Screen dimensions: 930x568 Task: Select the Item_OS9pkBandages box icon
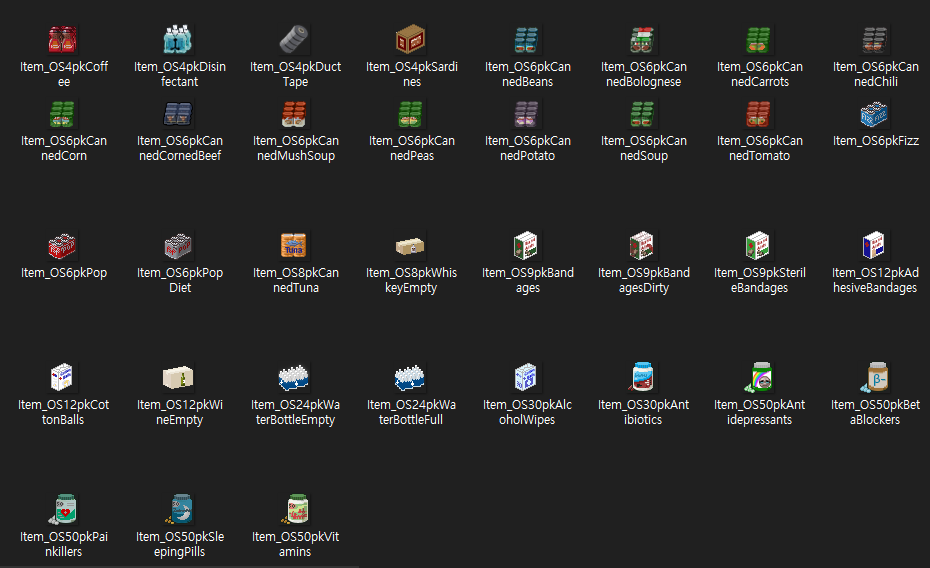point(526,245)
